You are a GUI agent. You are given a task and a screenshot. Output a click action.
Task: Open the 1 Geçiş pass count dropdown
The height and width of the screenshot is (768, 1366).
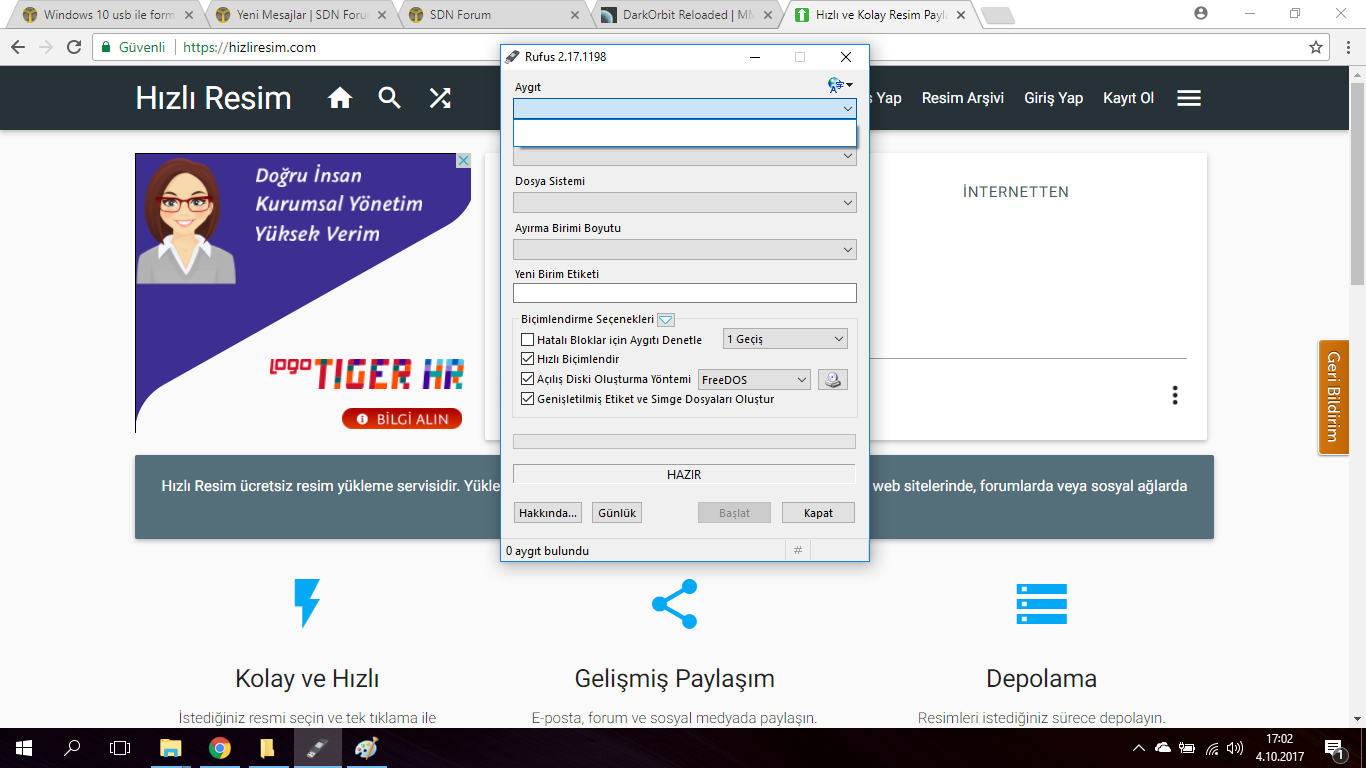tap(785, 339)
